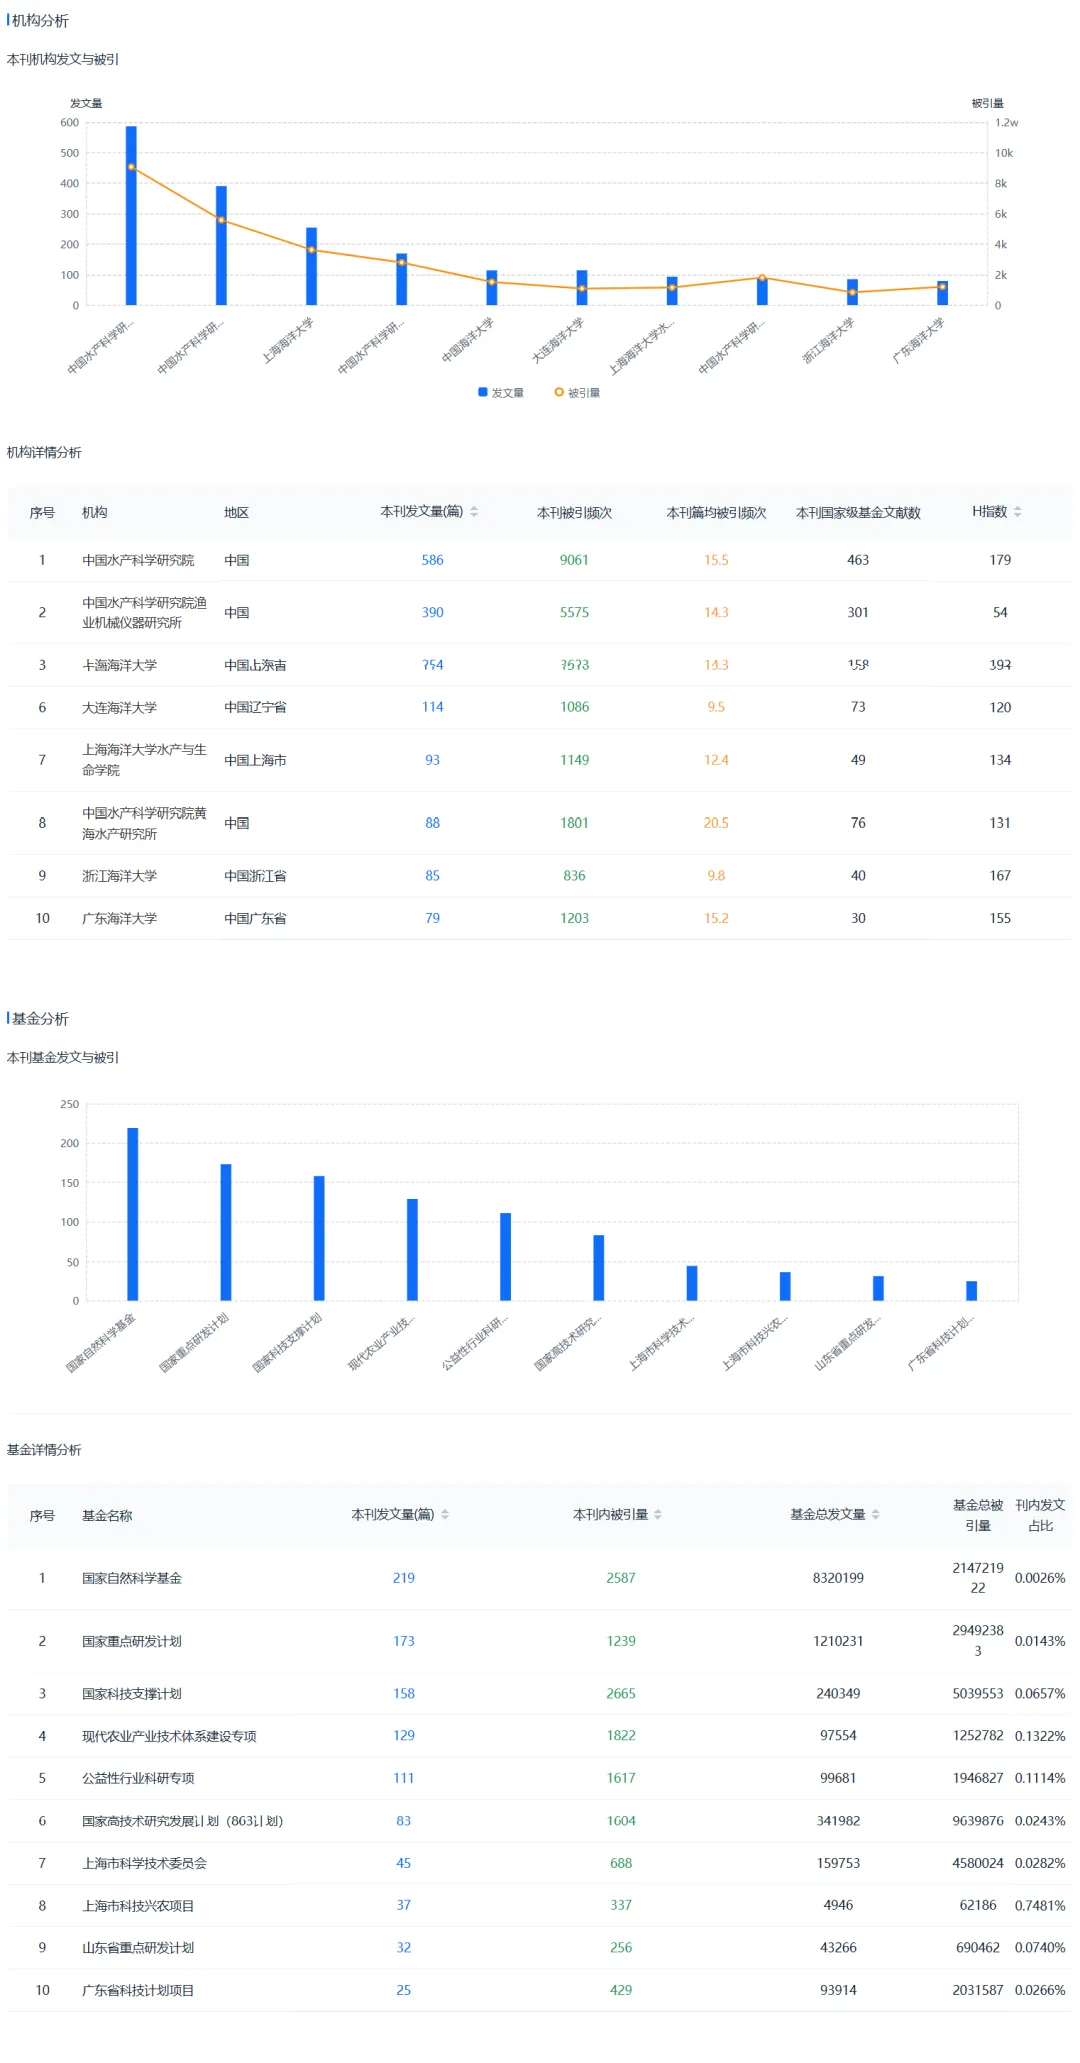The height and width of the screenshot is (2063, 1080).
Task: Open 上海市科技兴农项目 publication count 37
Action: [x=404, y=1905]
